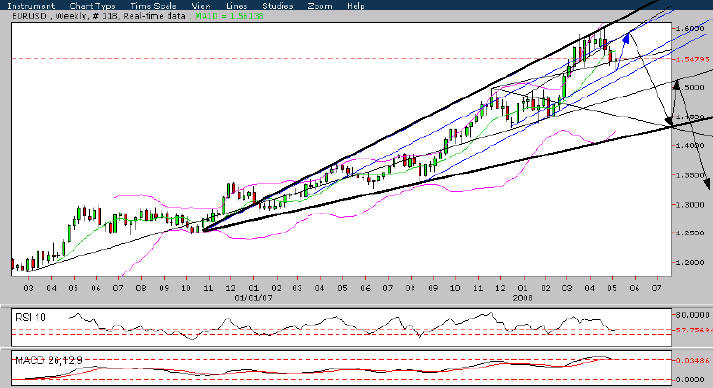
Task: Open the Help menu
Action: (356, 6)
